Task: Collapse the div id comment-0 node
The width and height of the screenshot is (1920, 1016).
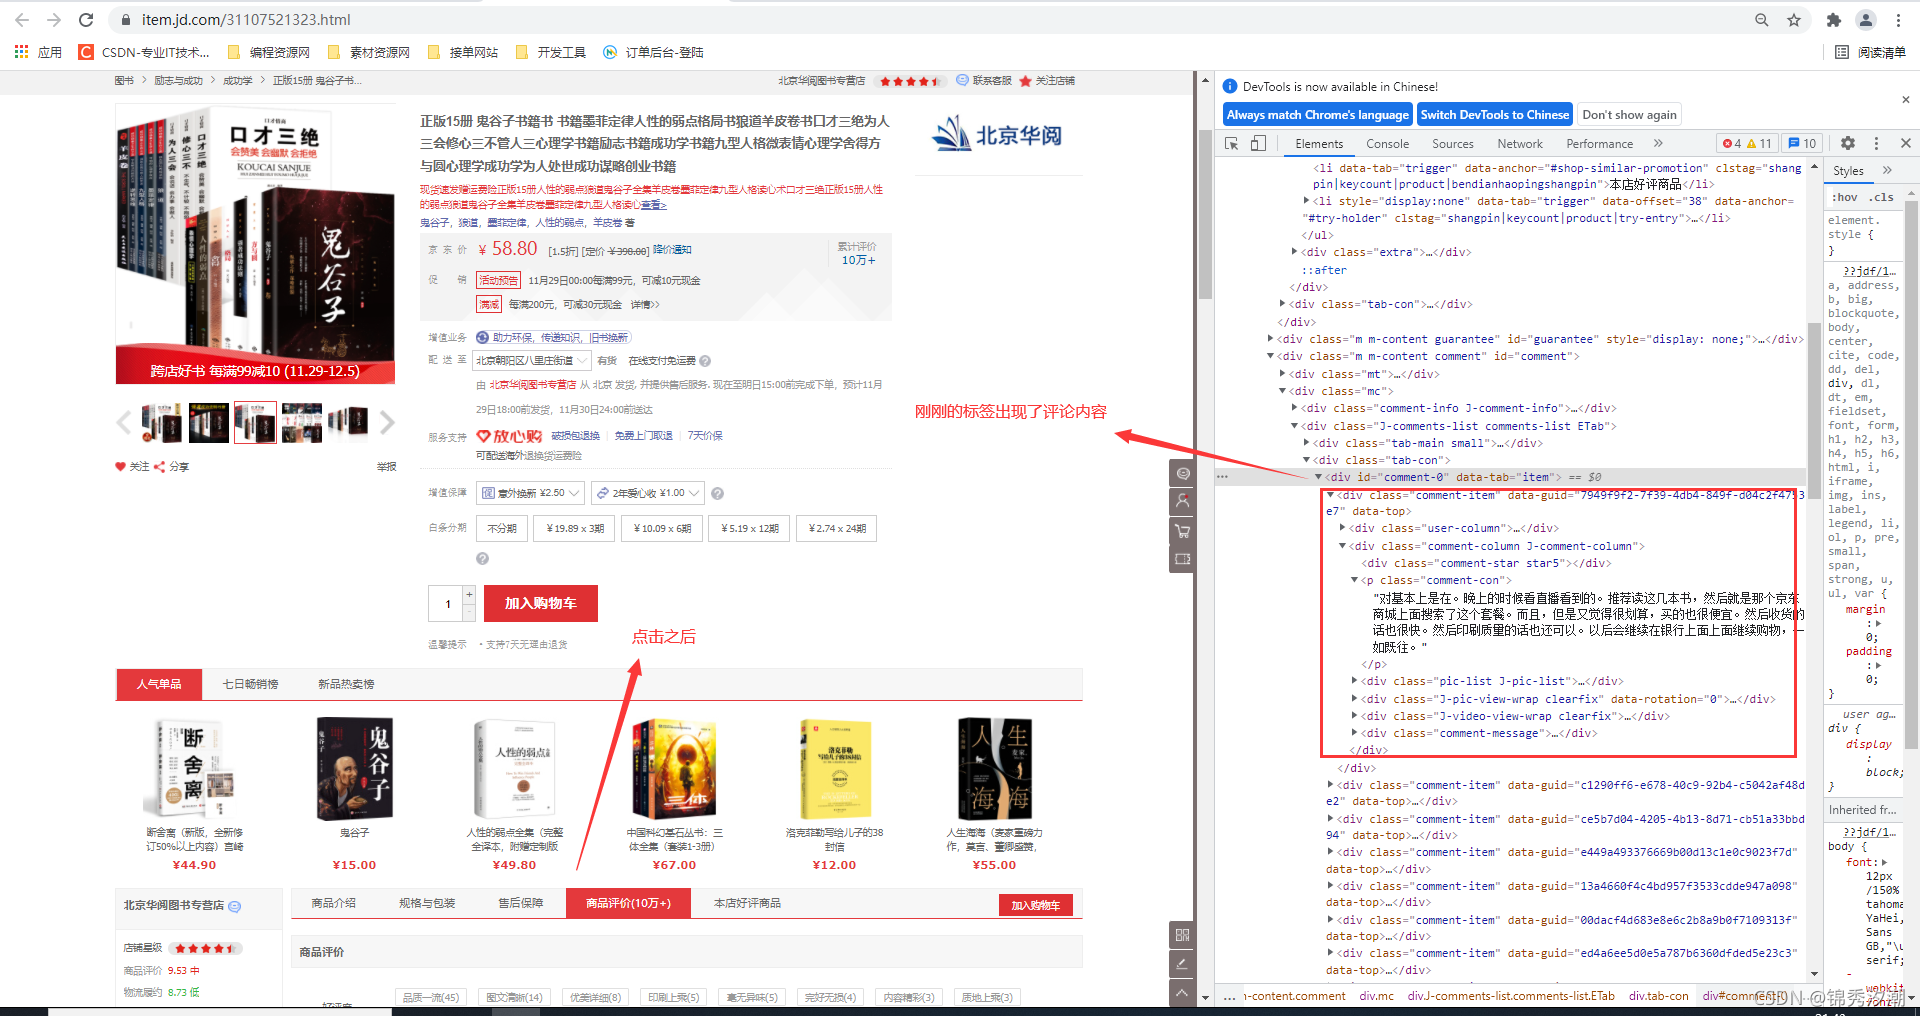Action: pyautogui.click(x=1318, y=477)
